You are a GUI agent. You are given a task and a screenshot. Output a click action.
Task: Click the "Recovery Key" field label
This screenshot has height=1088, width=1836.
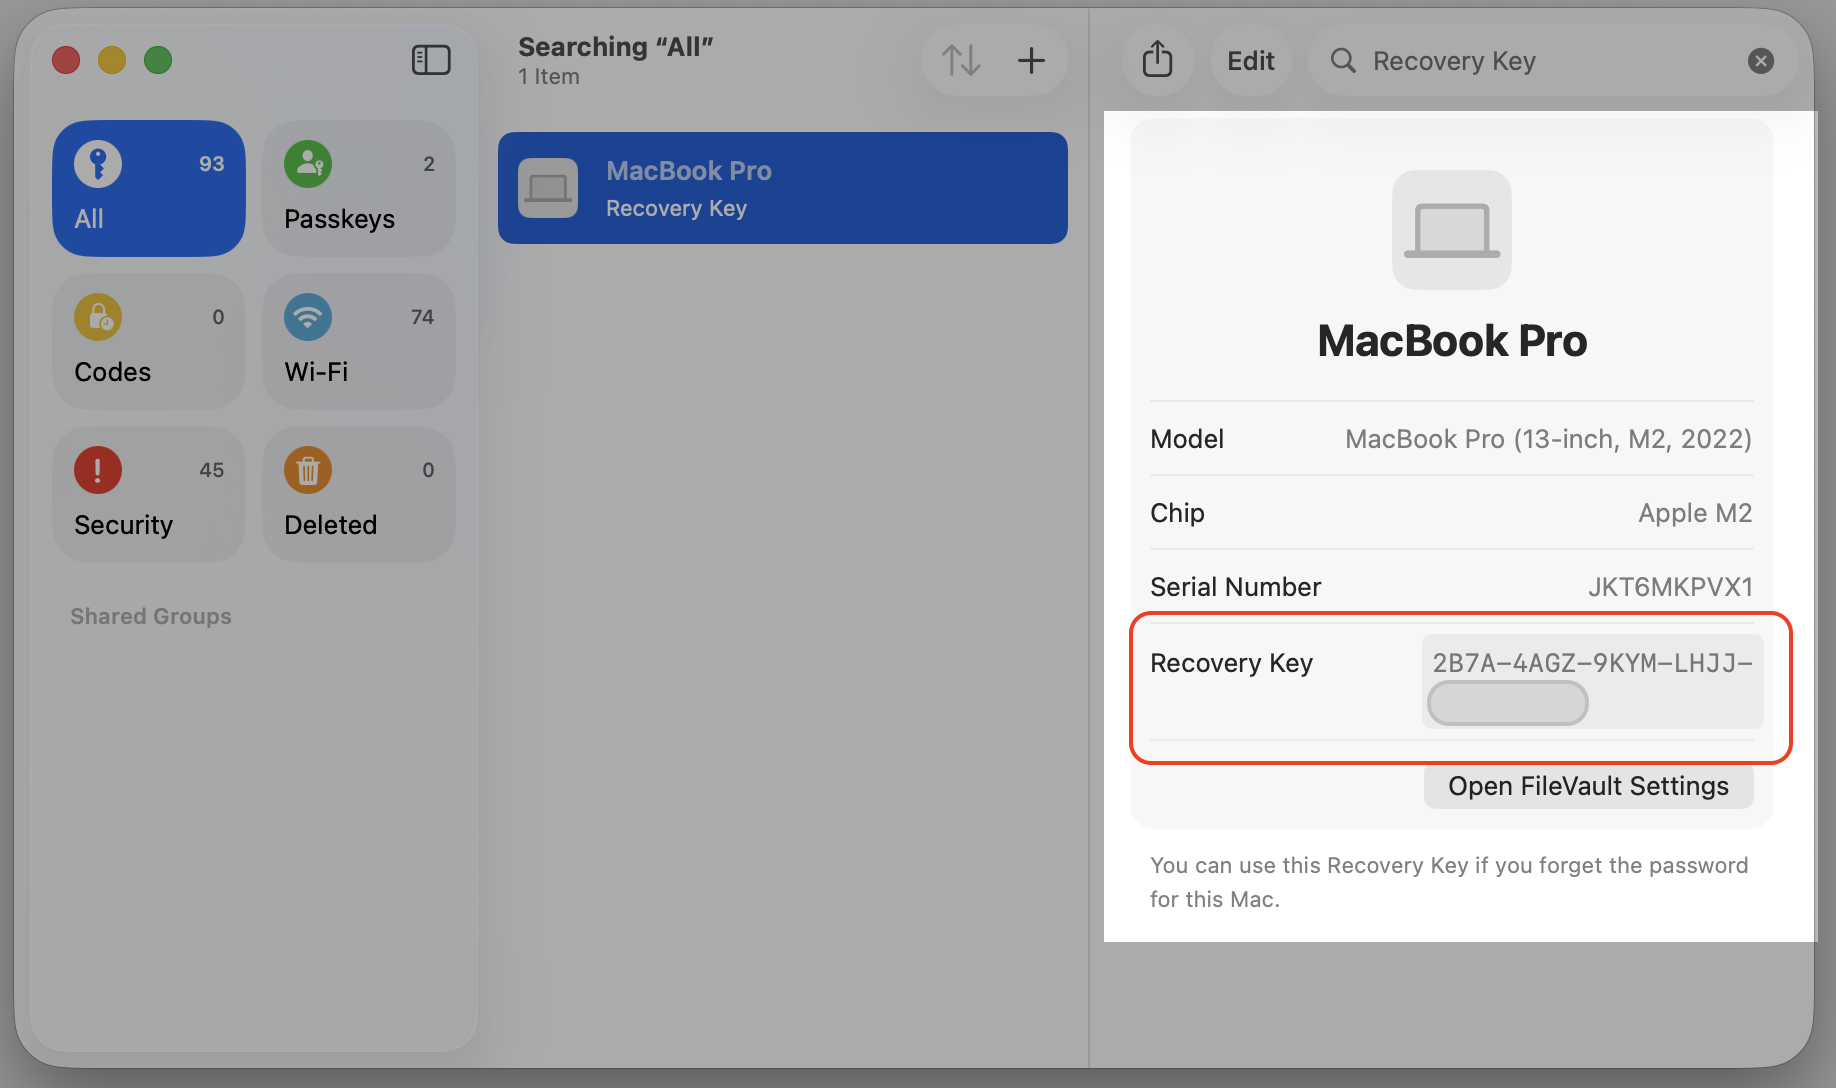tap(1231, 663)
